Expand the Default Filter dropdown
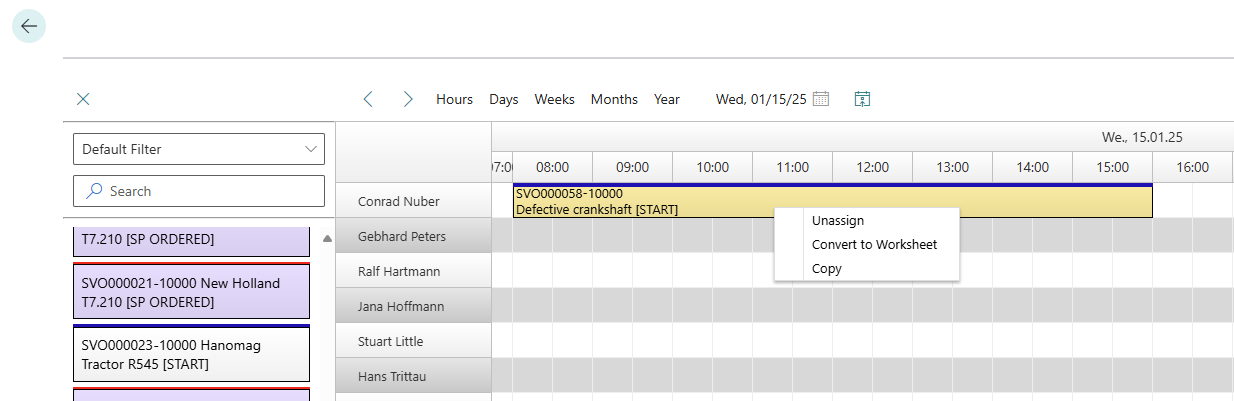The width and height of the screenshot is (1234, 401). click(309, 149)
